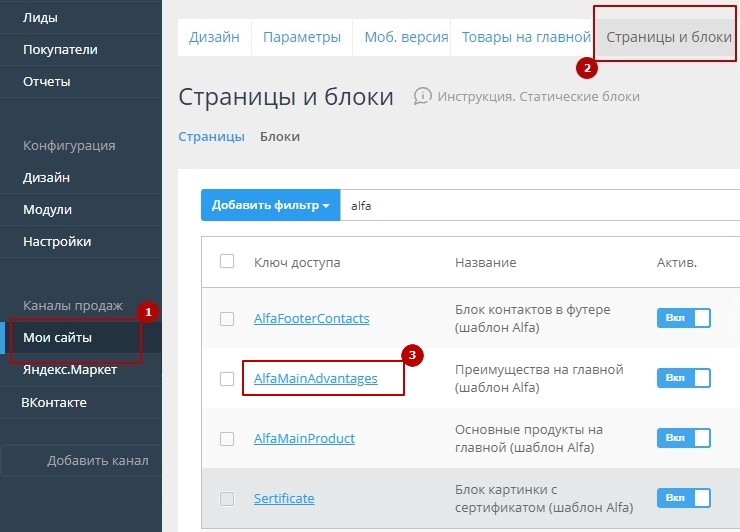Toggle the AlfaMainAdvantages activity switch

(x=683, y=378)
